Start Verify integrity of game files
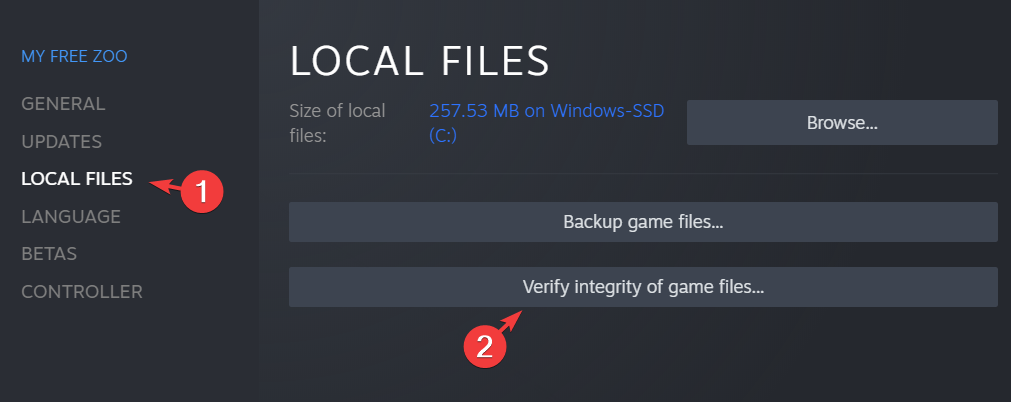The height and width of the screenshot is (402, 1011). point(643,287)
